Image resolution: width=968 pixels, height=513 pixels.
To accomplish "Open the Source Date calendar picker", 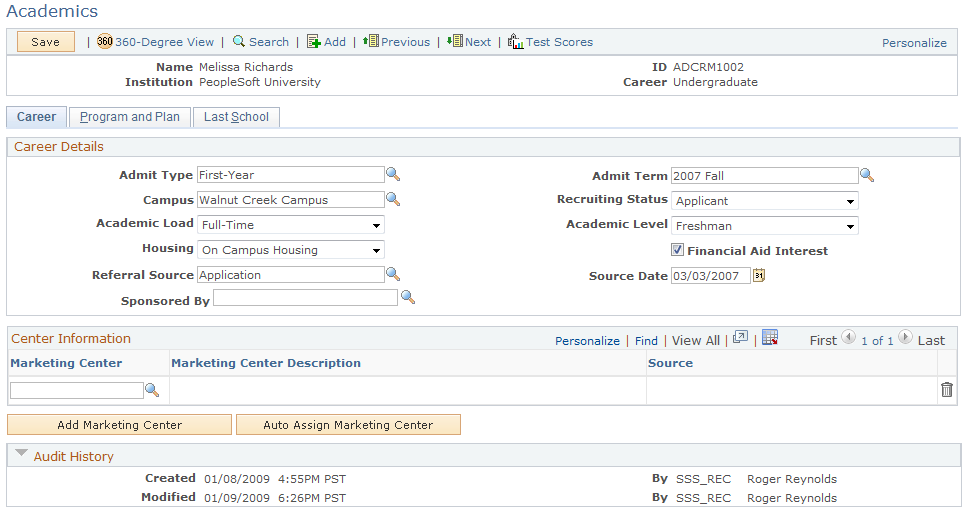I will tap(759, 276).
